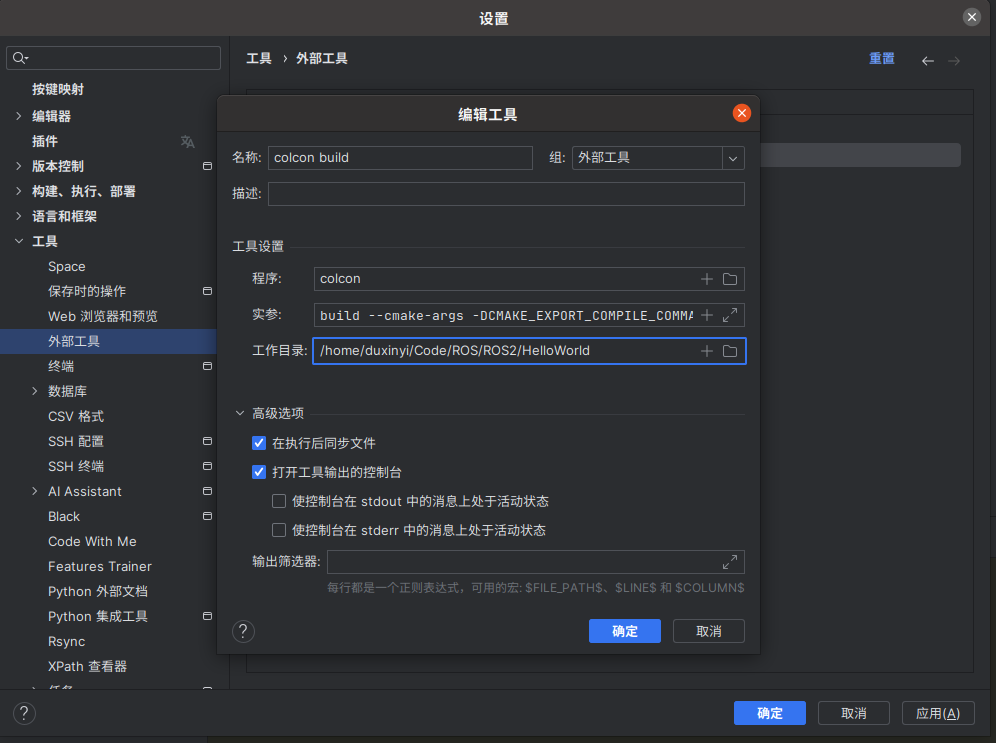996x743 pixels.
Task: Expand the 编辑器 settings node
Action: pos(18,116)
